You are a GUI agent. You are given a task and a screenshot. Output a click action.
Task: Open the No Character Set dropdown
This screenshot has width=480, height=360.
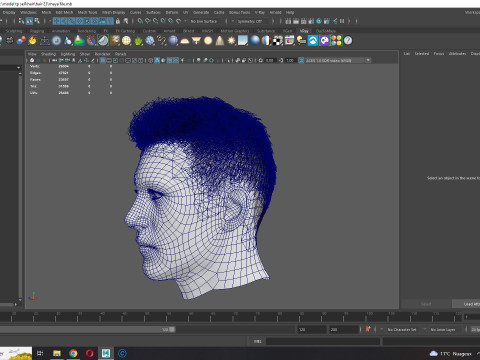[x=403, y=329]
